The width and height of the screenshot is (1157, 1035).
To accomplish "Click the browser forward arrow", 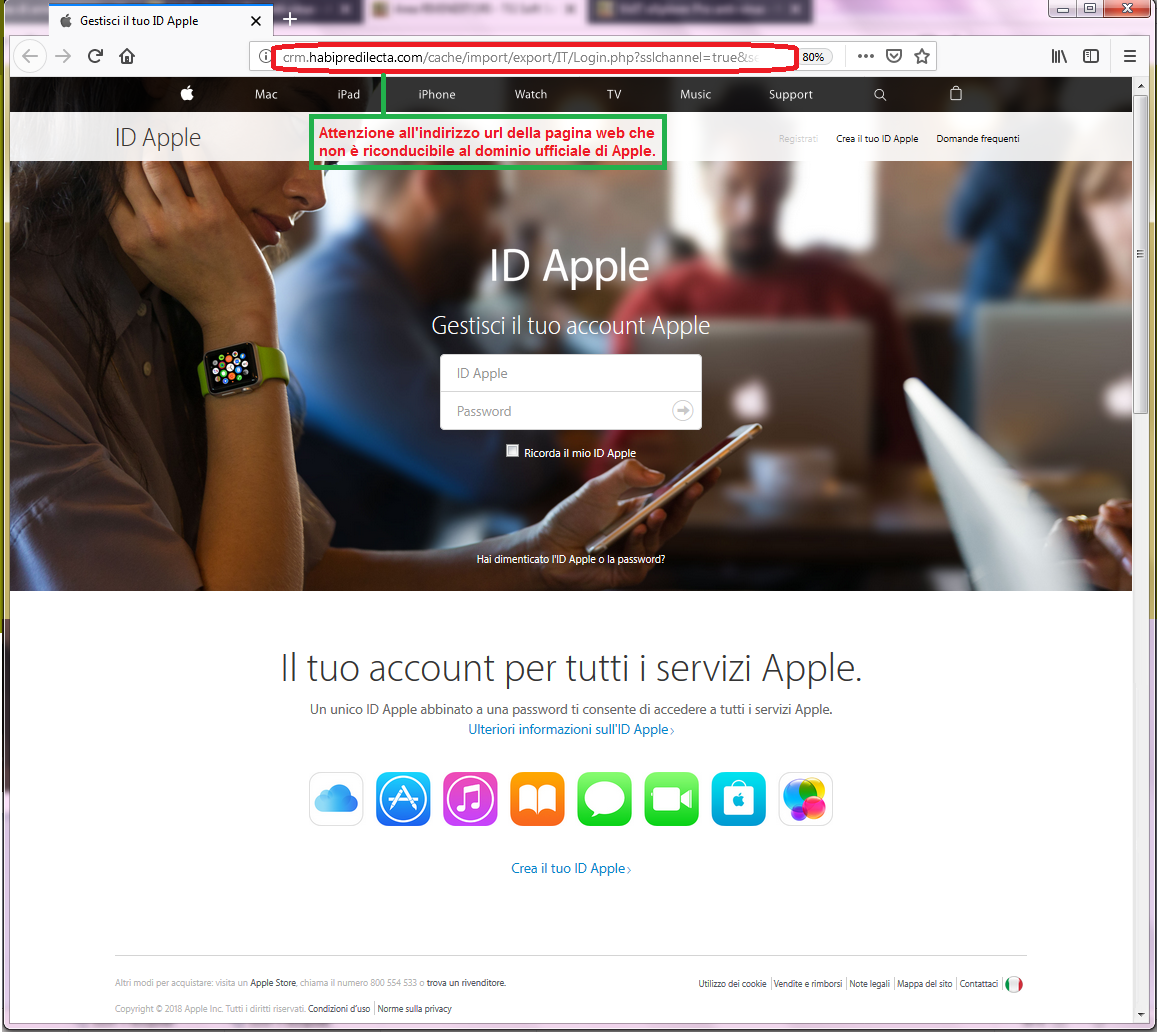I will pos(63,56).
